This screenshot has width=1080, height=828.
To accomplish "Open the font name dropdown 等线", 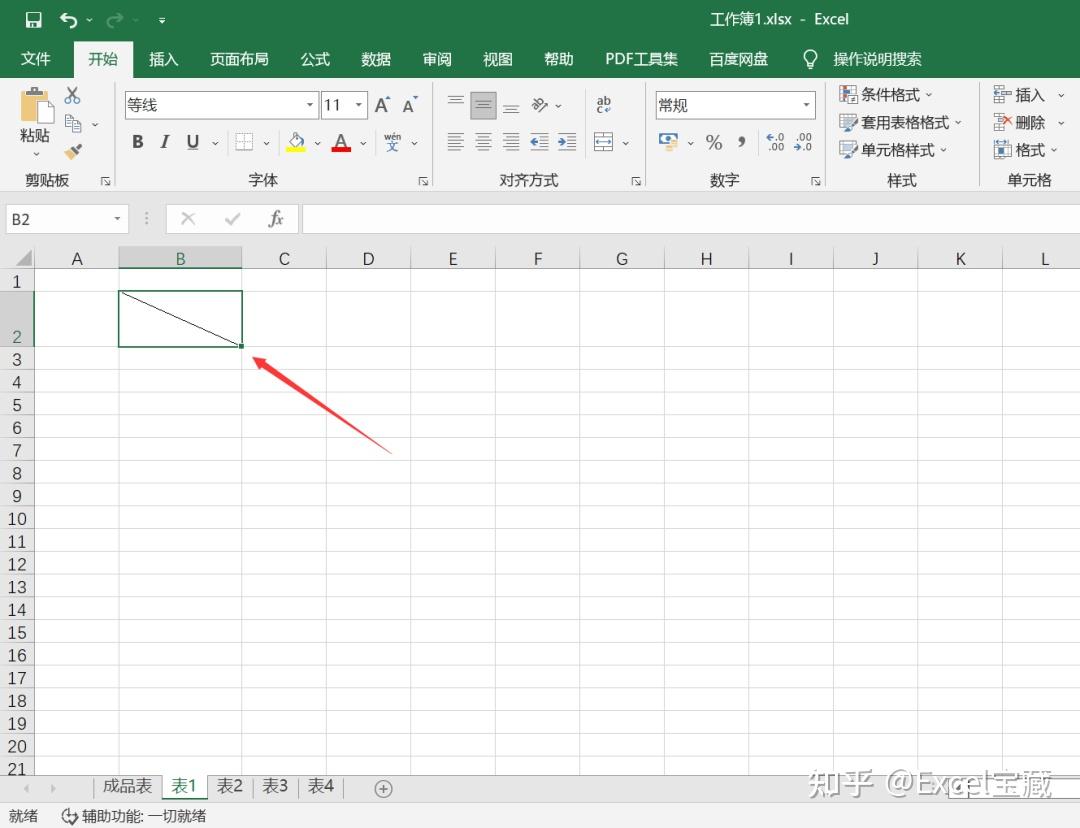I will [x=310, y=105].
